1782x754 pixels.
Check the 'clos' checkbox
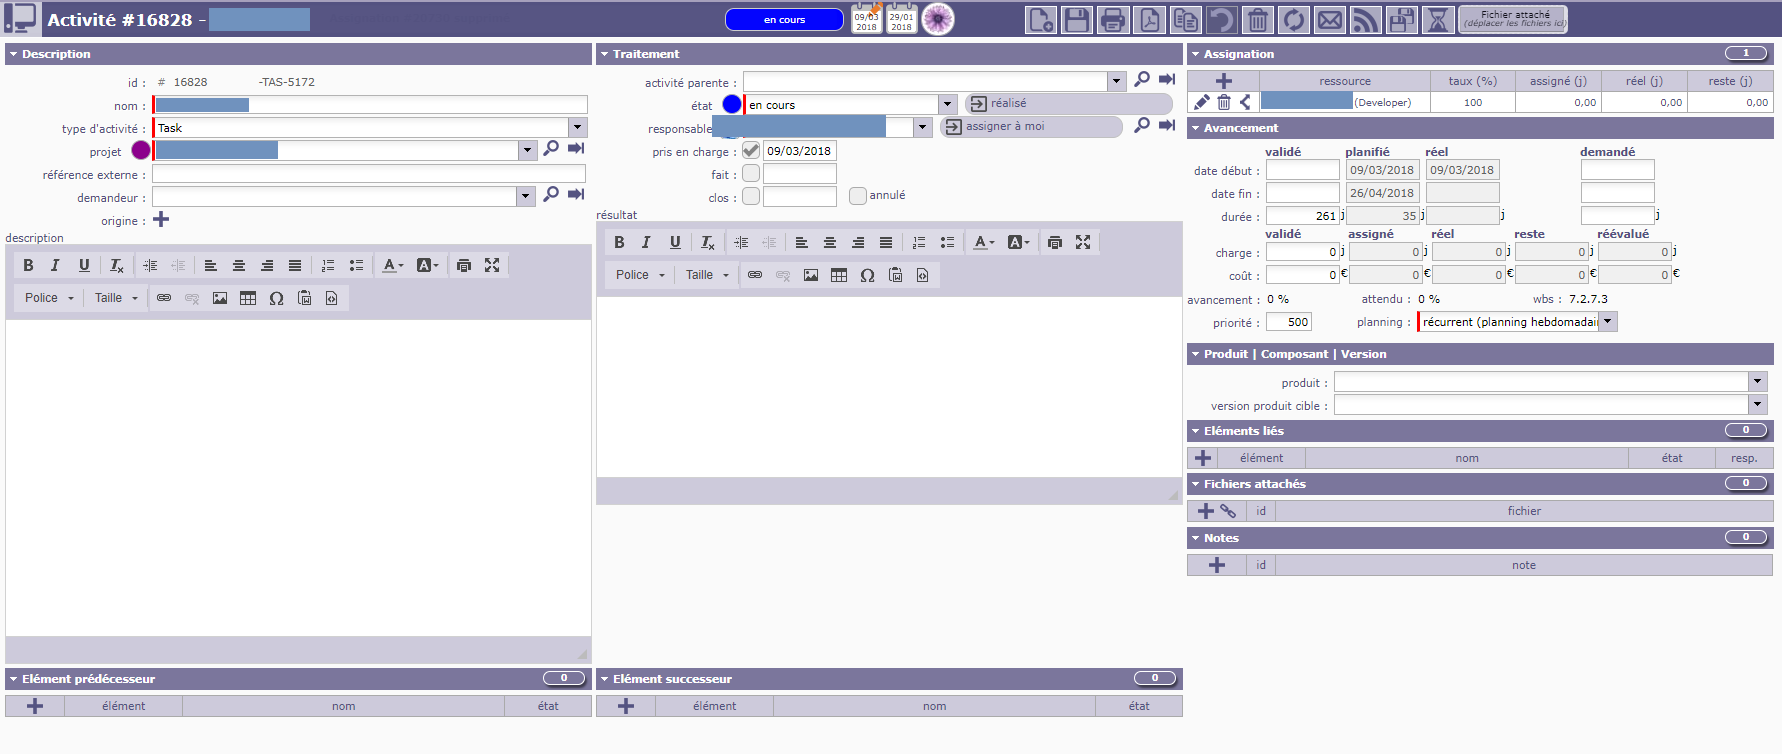pos(751,197)
